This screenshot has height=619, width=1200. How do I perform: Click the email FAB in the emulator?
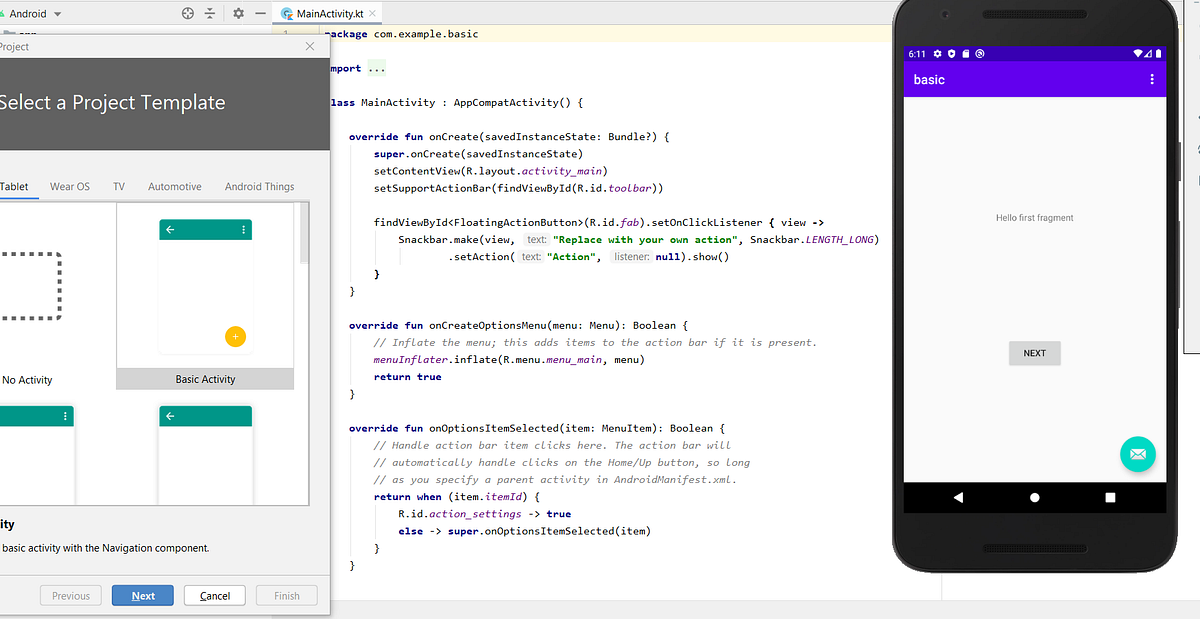pos(1138,454)
